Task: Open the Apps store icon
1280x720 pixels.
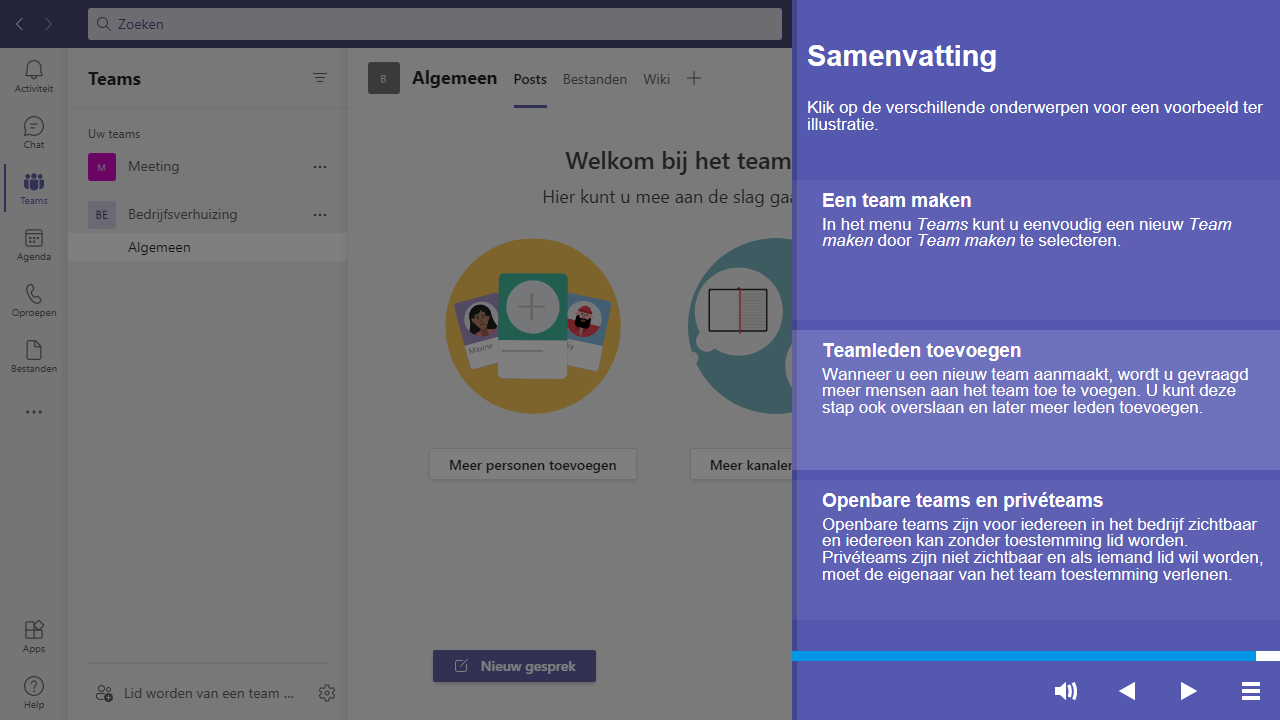Action: pyautogui.click(x=34, y=635)
